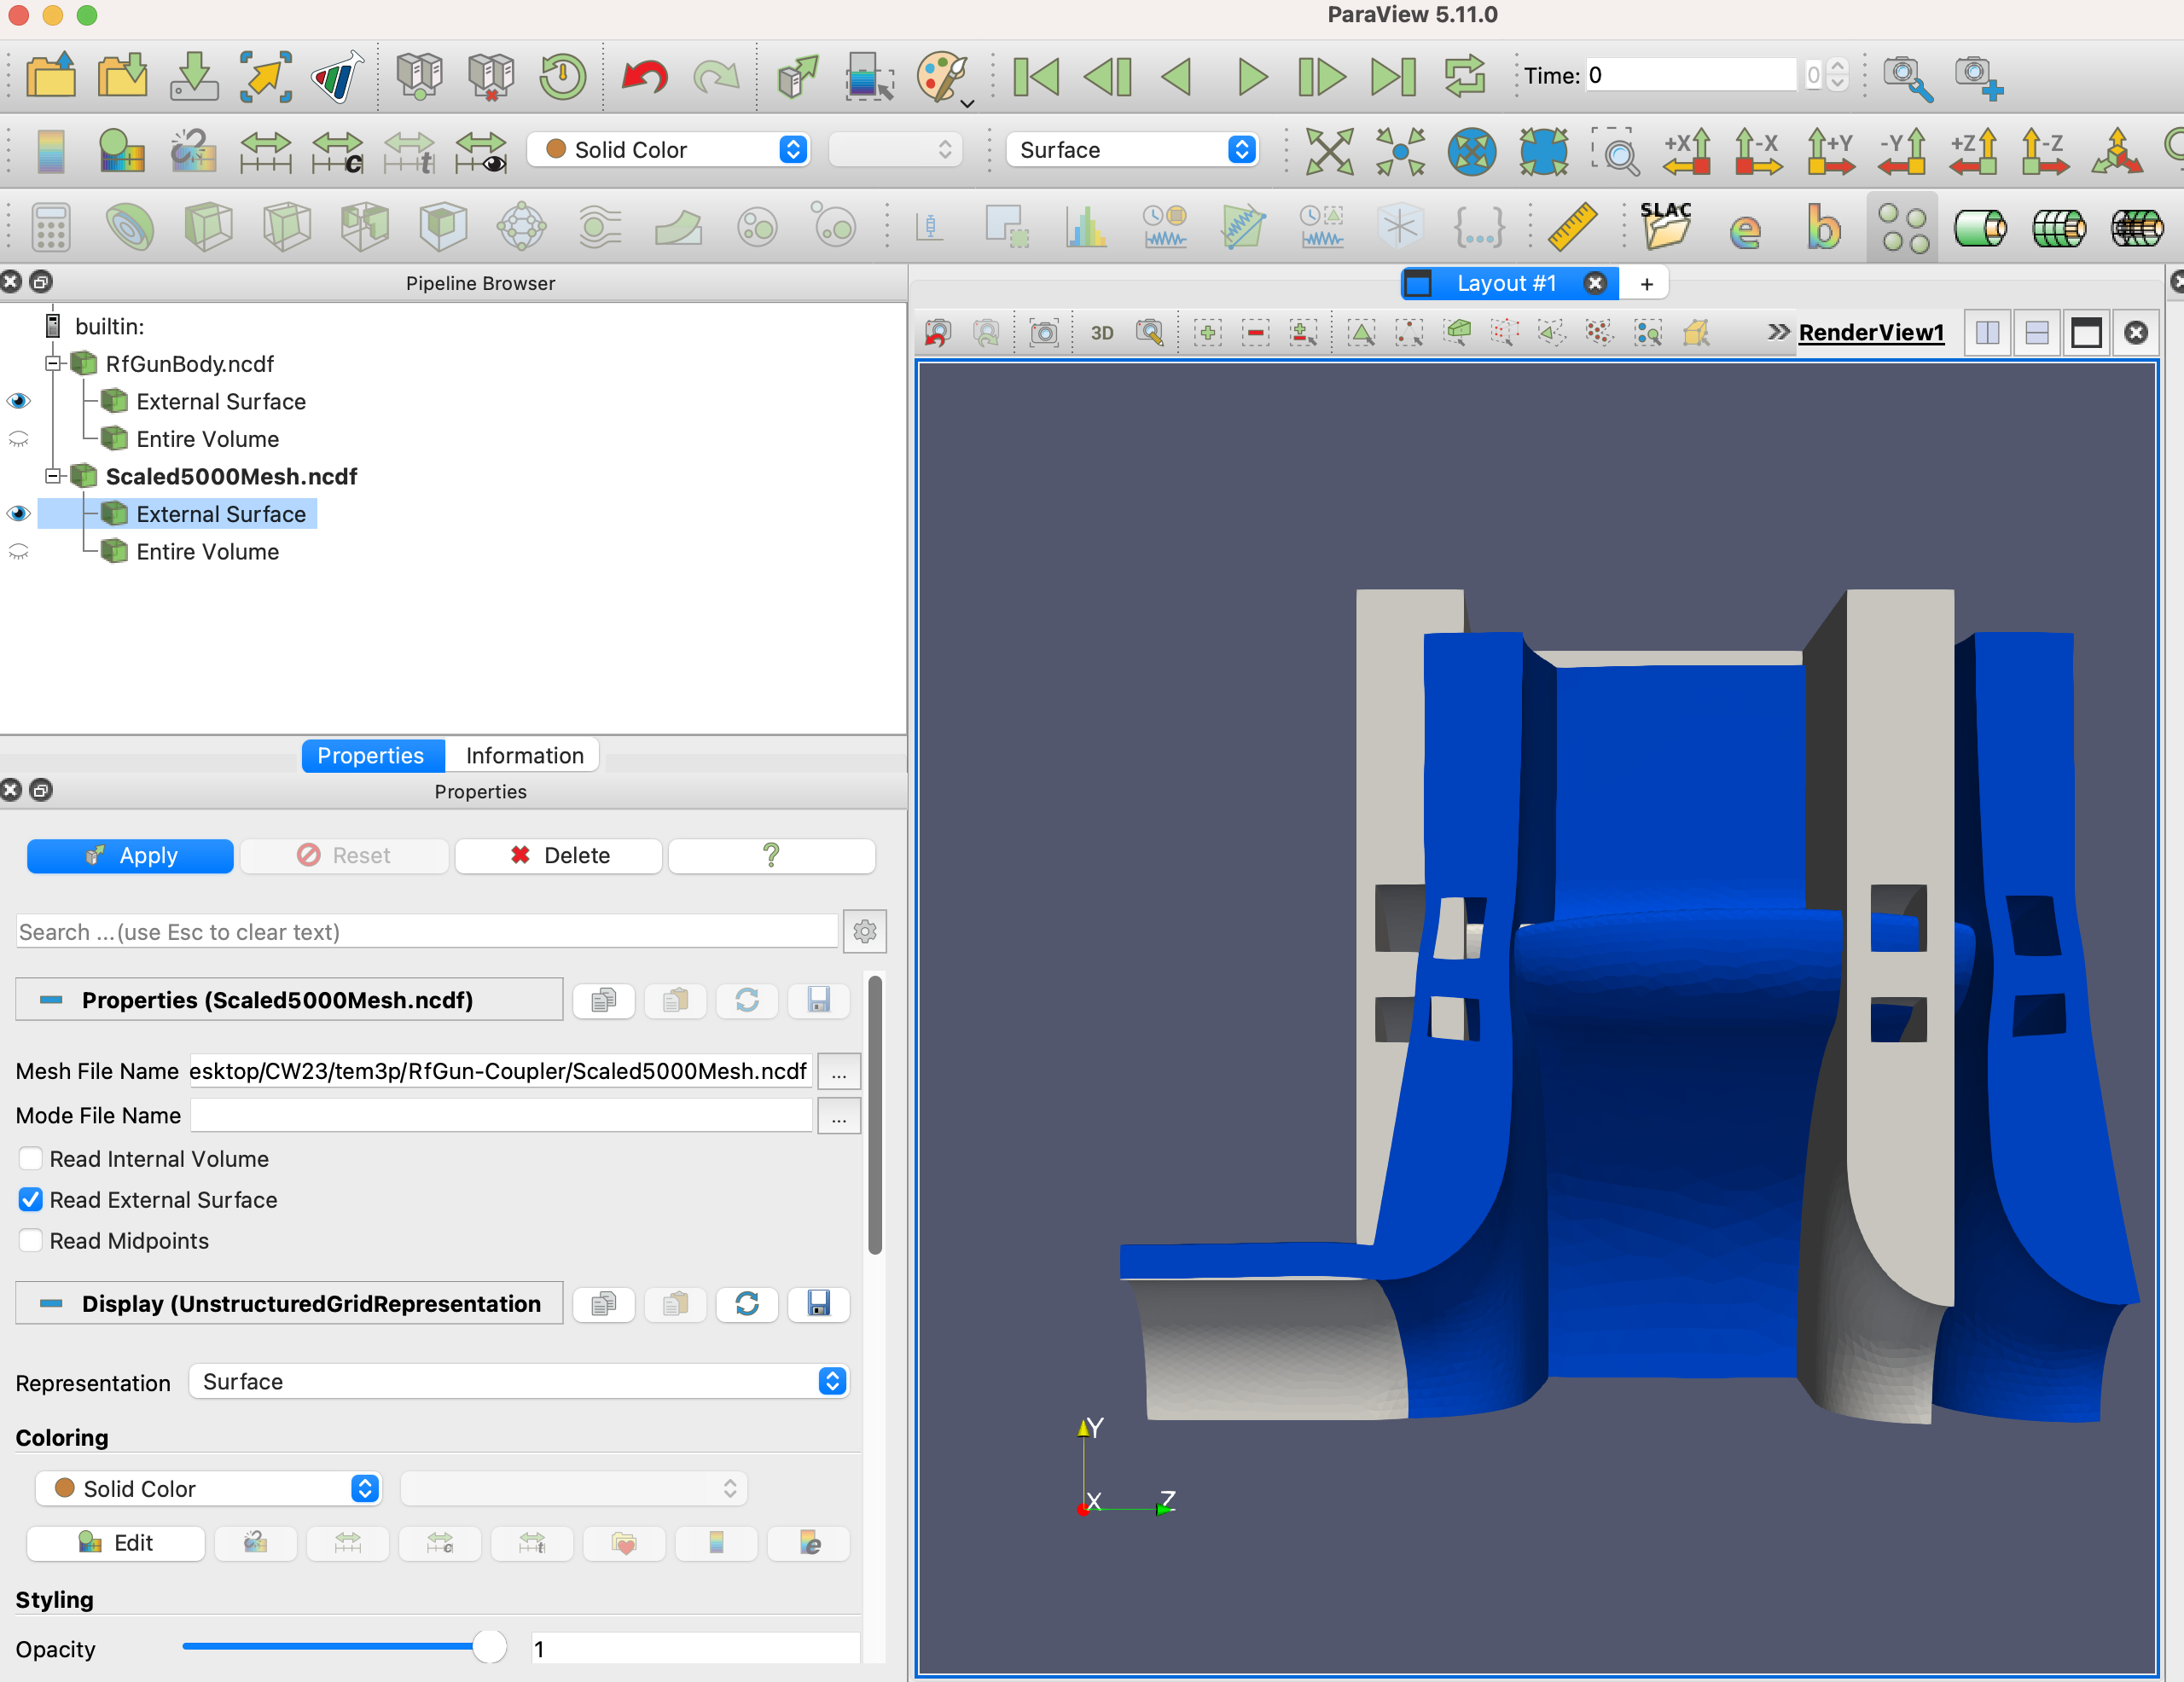2184x1682 pixels.
Task: Show Scaled5000Mesh Entire Volume via eye toggle
Action: pos(18,552)
